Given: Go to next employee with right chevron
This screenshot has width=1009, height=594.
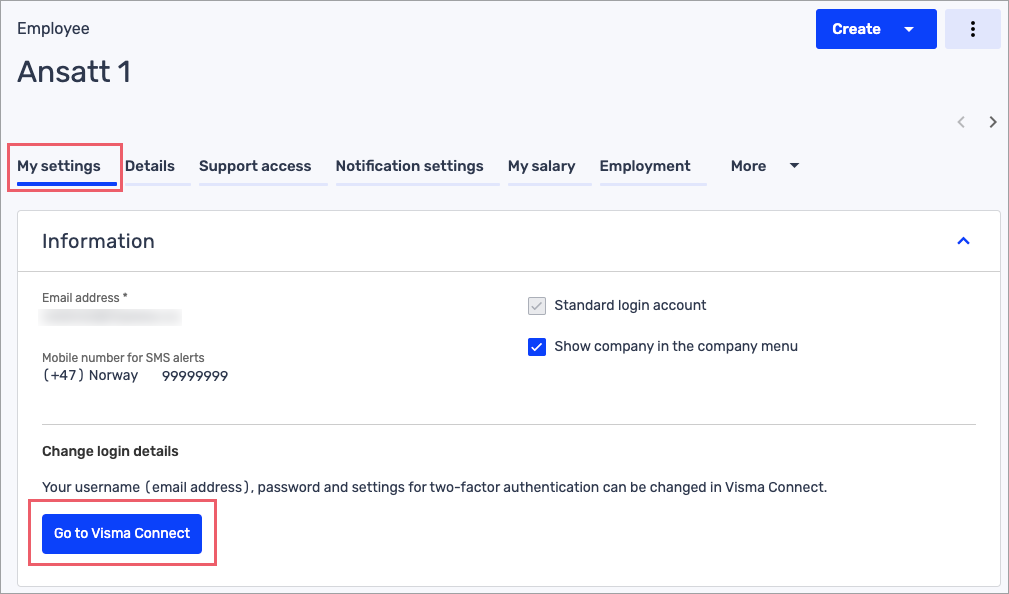Looking at the screenshot, I should (993, 122).
